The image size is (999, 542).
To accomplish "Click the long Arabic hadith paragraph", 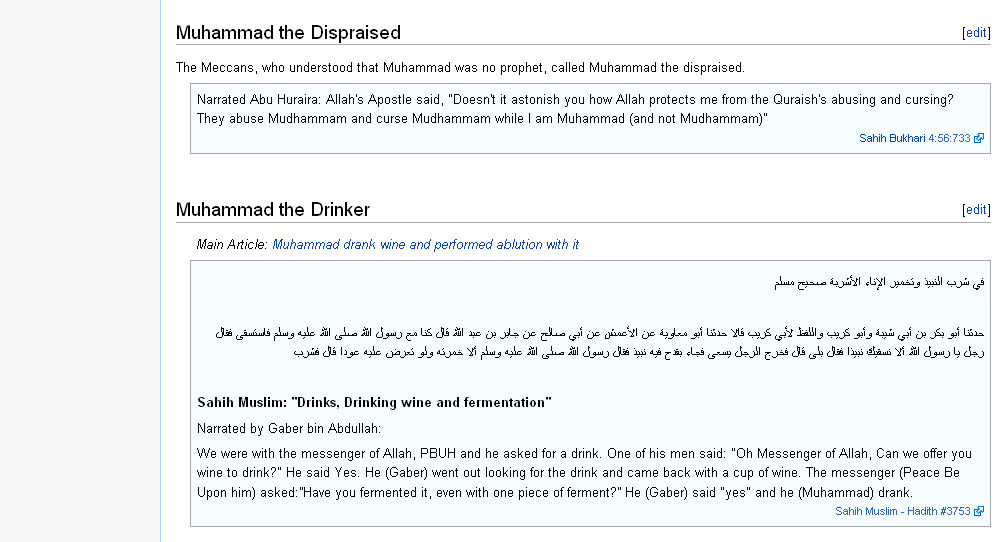I will pos(600,342).
